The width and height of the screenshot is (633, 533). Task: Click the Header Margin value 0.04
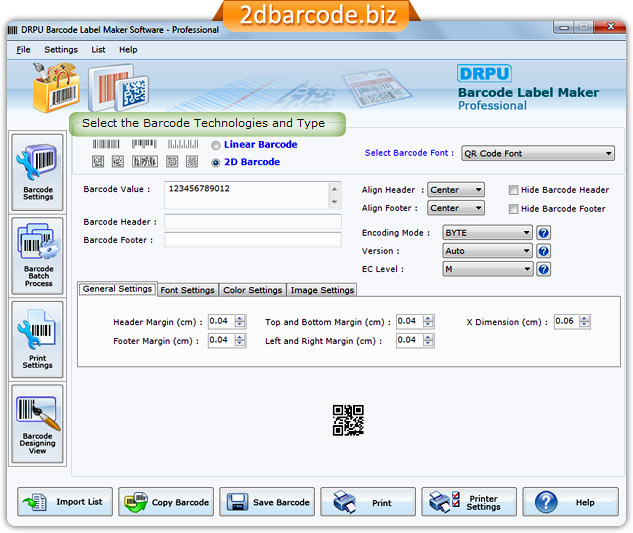218,321
